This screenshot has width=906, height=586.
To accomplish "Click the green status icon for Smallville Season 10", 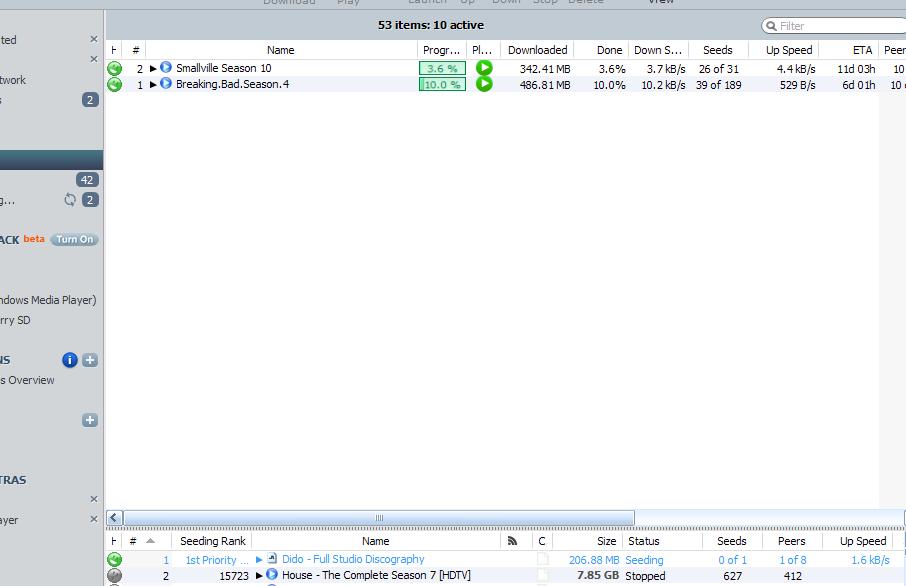I will [x=114, y=68].
